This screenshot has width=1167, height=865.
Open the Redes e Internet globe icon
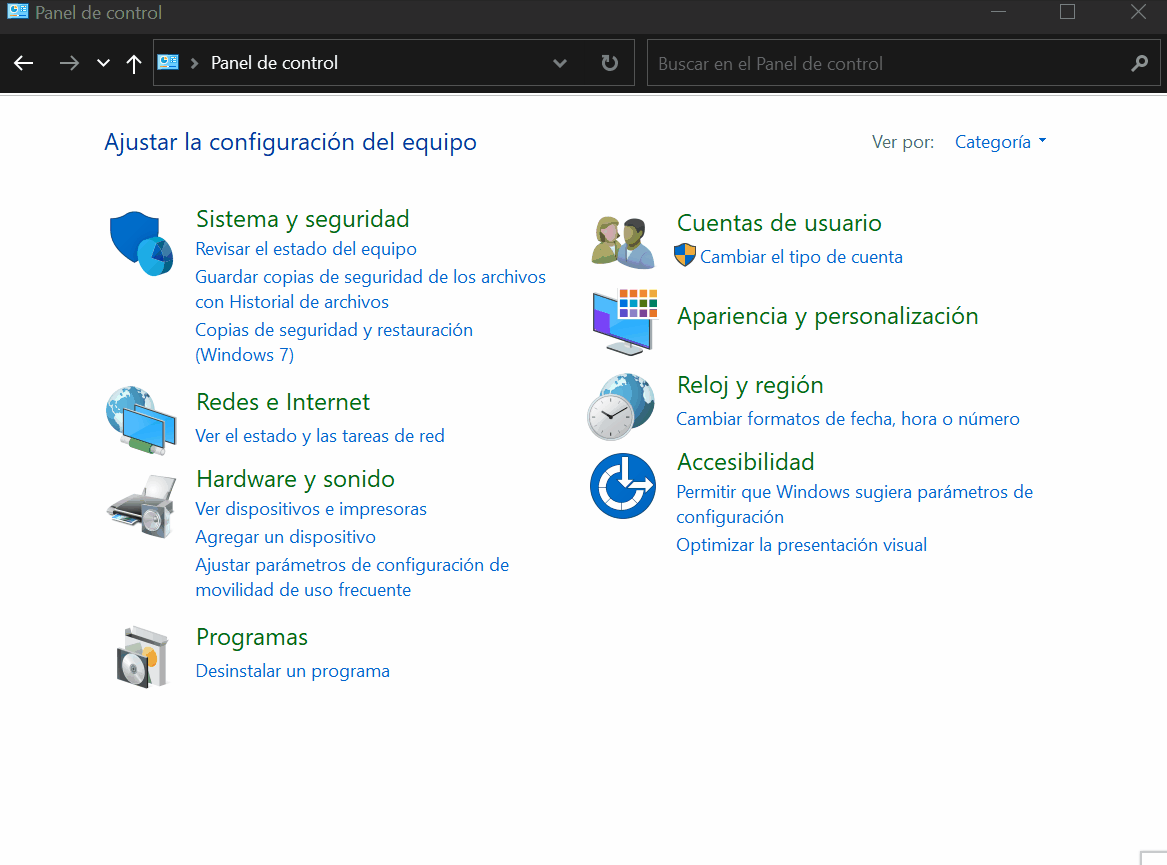tap(141, 420)
